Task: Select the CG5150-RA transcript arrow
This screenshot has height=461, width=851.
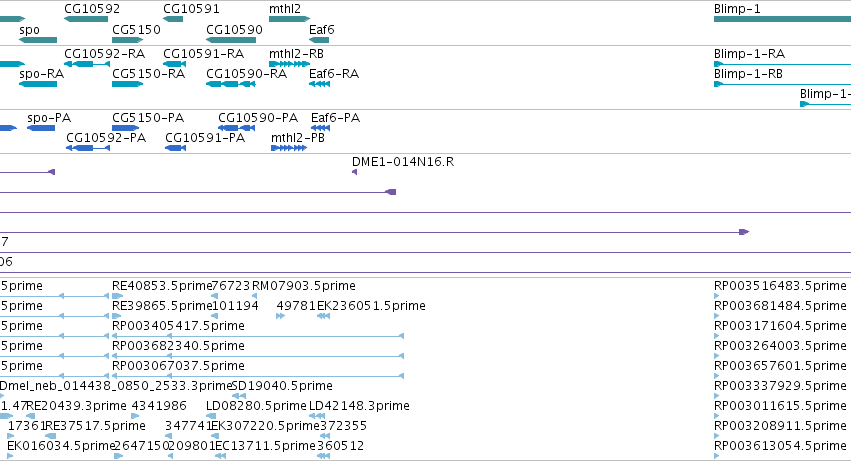Action: tap(128, 84)
